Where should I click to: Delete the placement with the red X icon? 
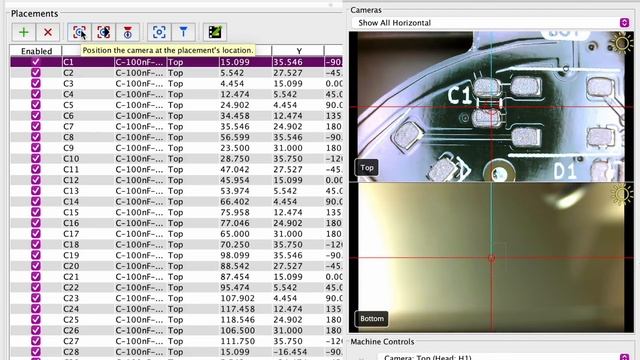(x=48, y=32)
